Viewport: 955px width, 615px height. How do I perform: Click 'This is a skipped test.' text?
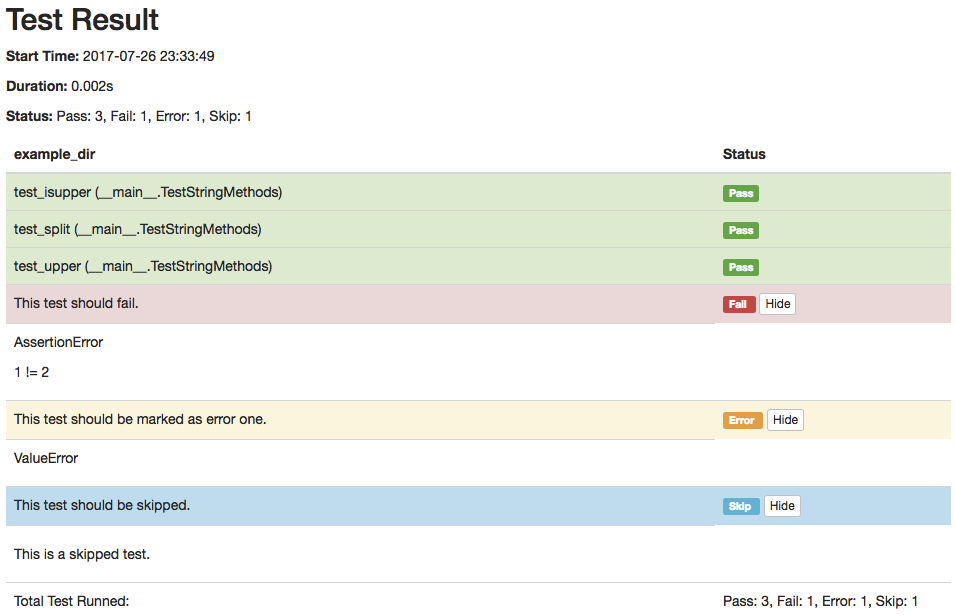pos(82,554)
